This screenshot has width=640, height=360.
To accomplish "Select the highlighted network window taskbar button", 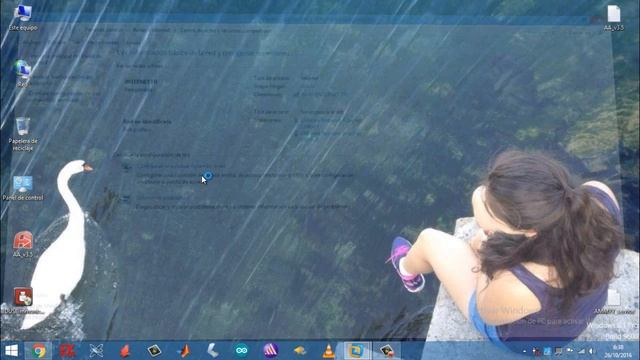I will pyautogui.click(x=357, y=351).
